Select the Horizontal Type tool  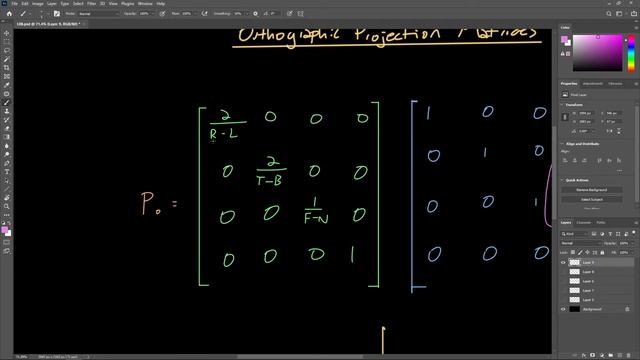coord(7,172)
